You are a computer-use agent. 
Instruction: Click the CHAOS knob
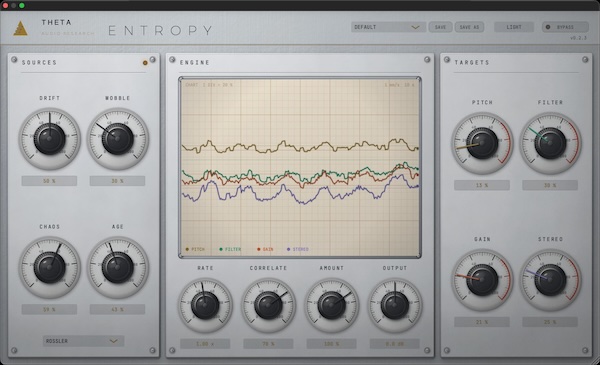pyautogui.click(x=50, y=267)
